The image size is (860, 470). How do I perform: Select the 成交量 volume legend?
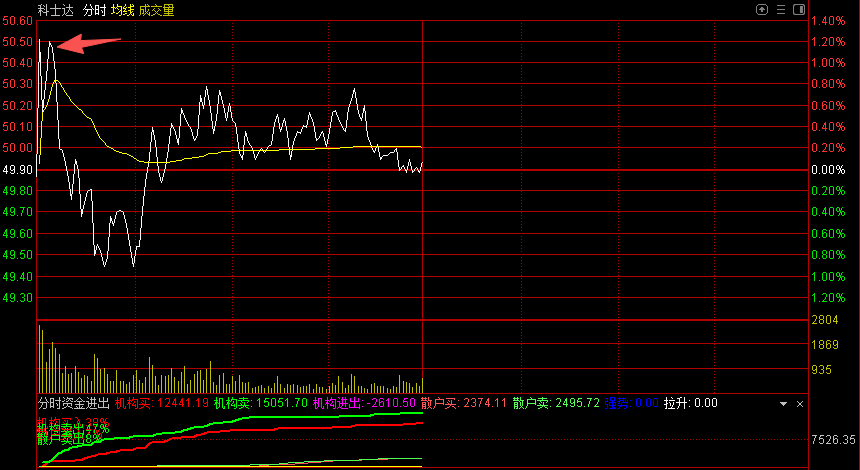click(156, 10)
